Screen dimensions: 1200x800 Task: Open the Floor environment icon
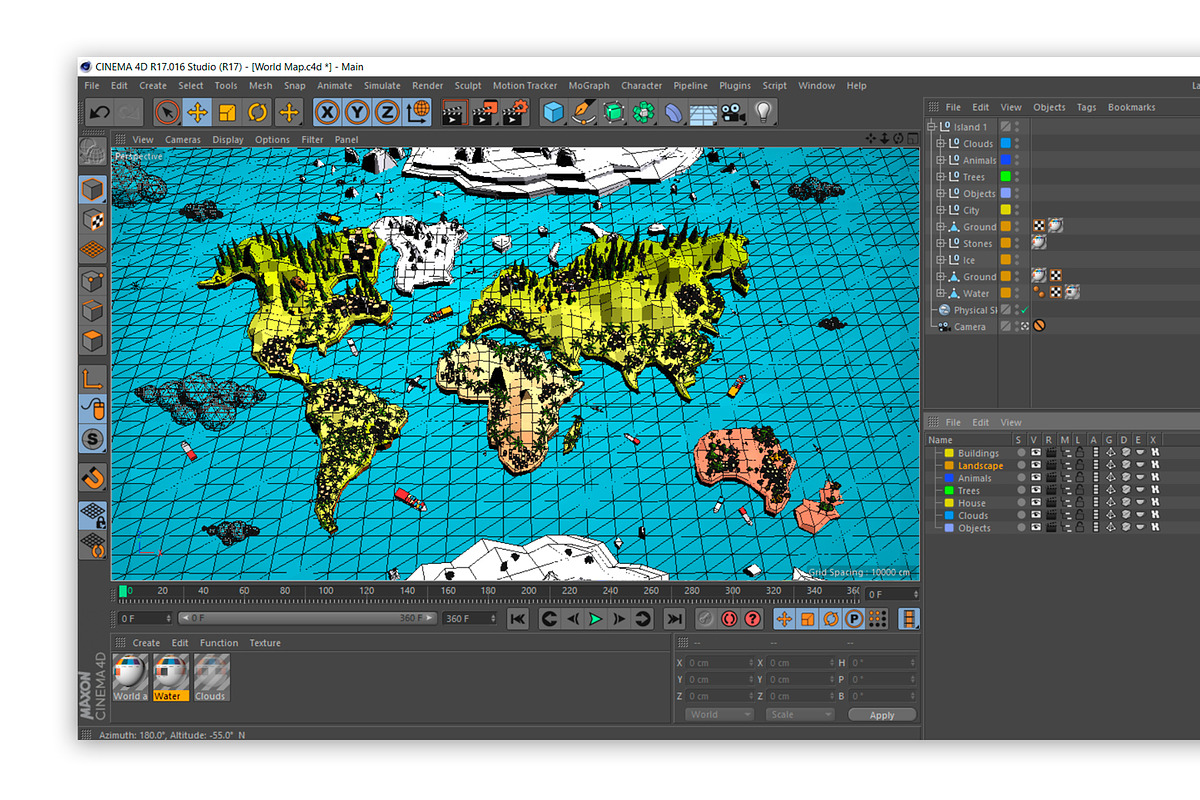[704, 112]
